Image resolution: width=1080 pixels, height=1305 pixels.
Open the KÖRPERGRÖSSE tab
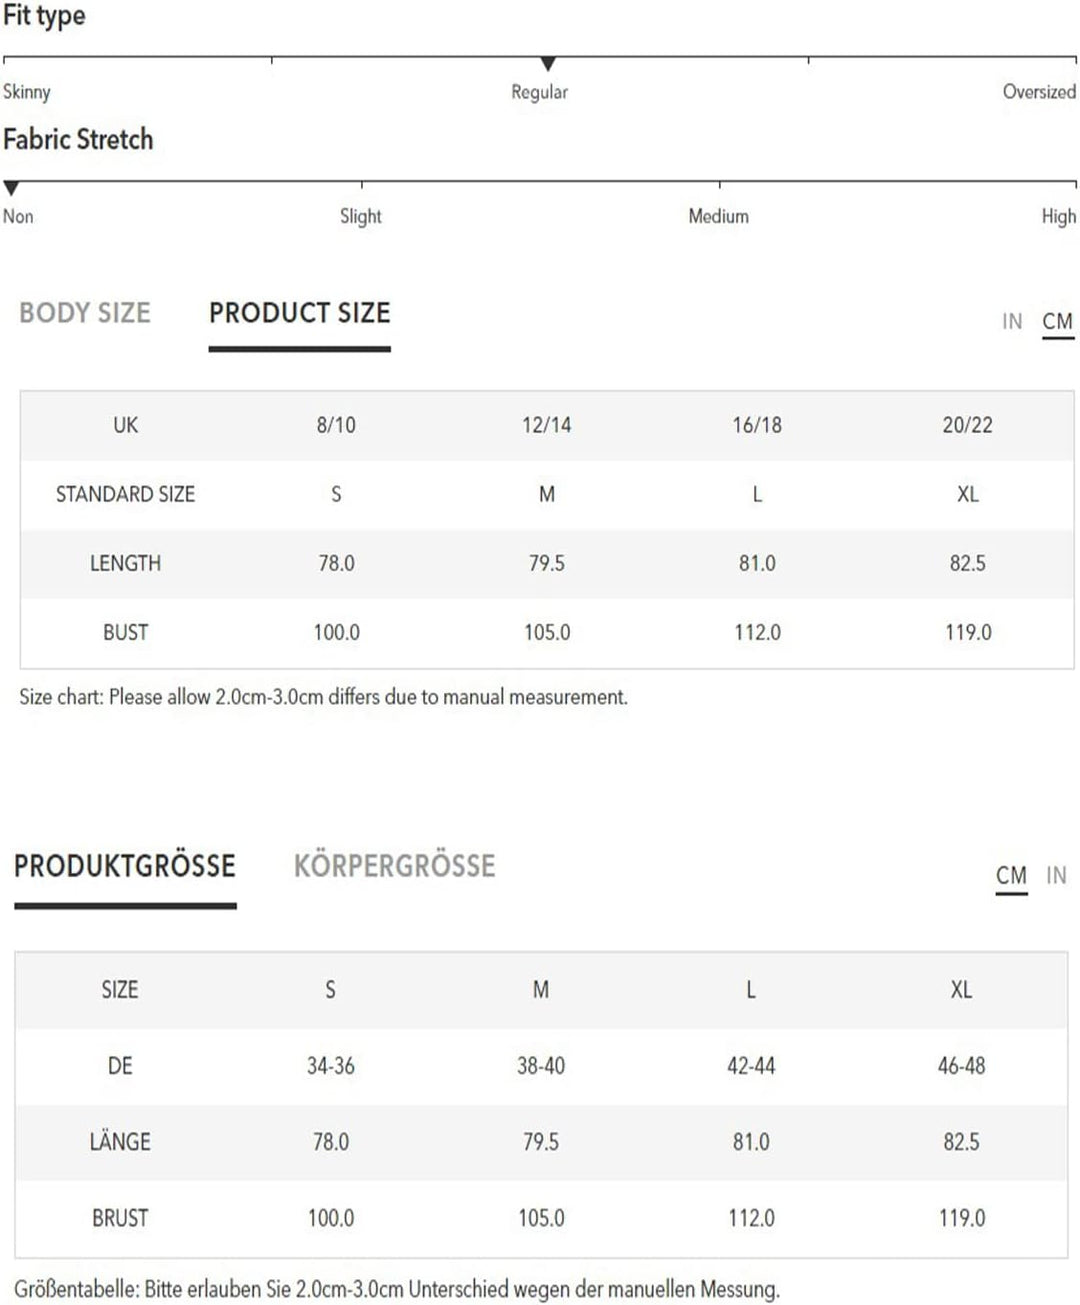[x=394, y=866]
